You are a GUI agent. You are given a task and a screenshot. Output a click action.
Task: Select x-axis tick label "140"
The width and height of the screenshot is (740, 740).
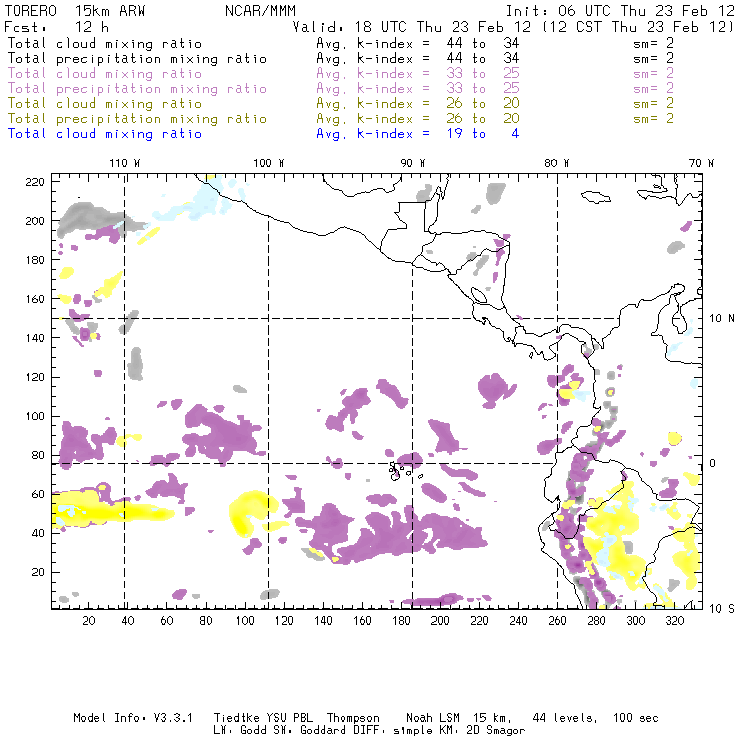(323, 621)
